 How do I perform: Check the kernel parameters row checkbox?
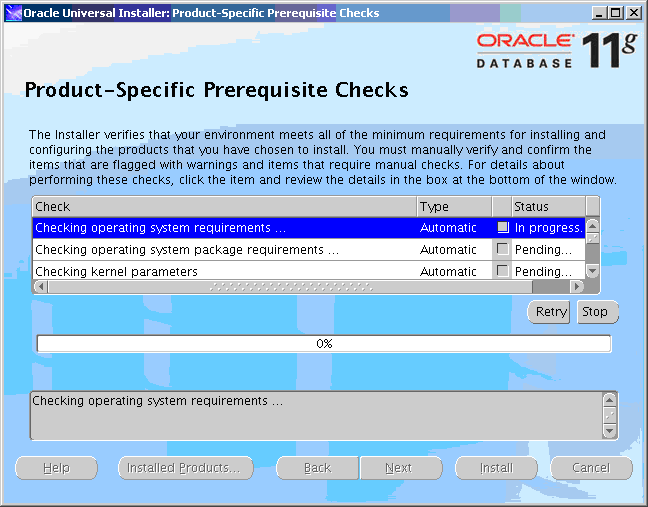click(503, 271)
